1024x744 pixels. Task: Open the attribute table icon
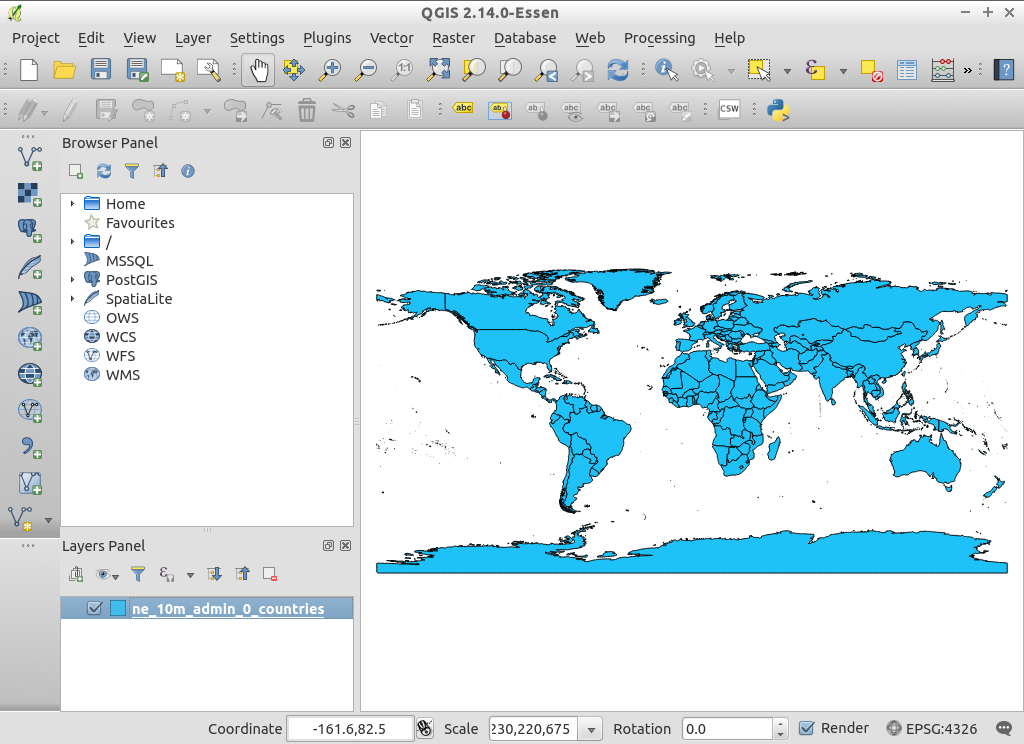[x=906, y=70]
